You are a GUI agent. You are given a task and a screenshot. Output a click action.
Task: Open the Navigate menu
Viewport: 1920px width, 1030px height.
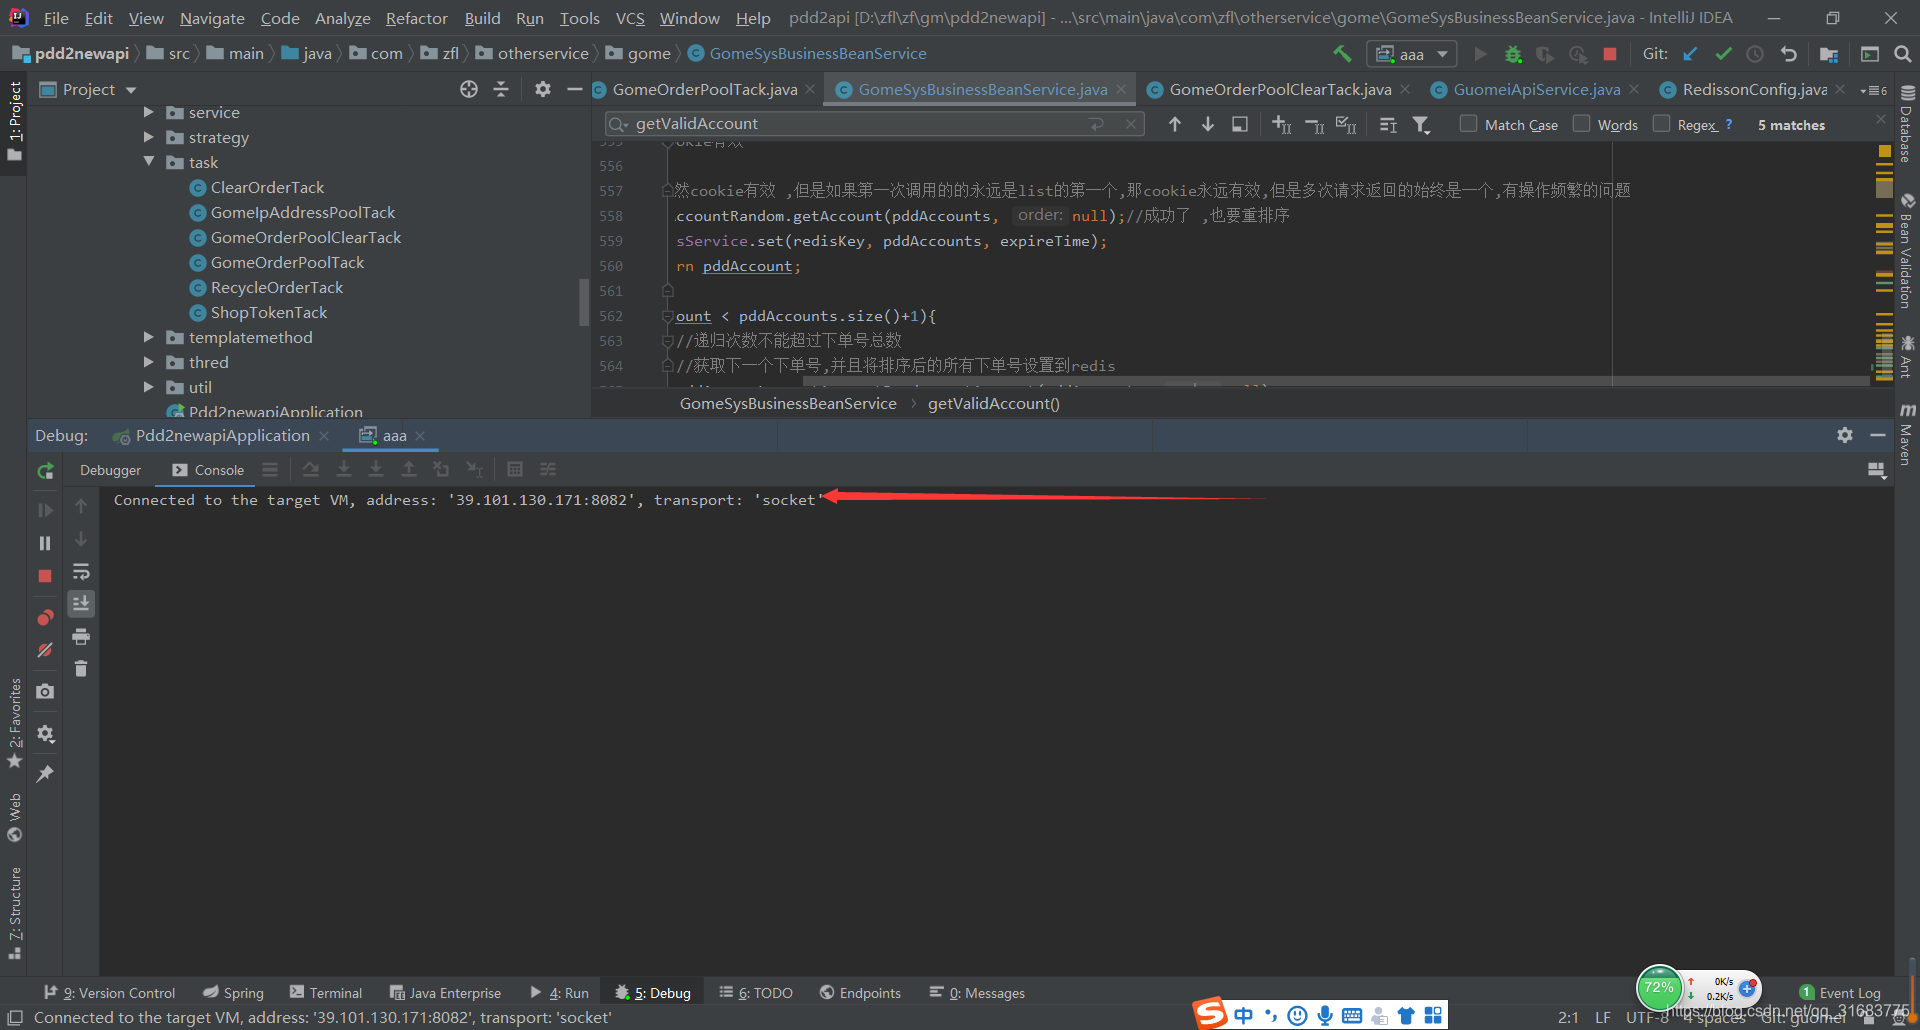[x=211, y=17]
